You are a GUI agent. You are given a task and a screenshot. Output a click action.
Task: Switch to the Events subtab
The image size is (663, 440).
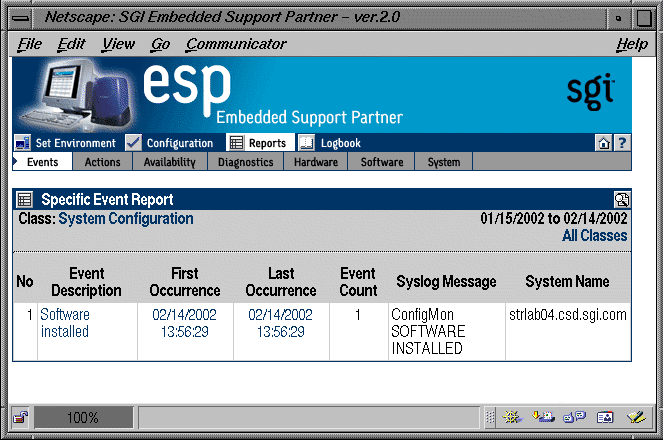pos(42,162)
